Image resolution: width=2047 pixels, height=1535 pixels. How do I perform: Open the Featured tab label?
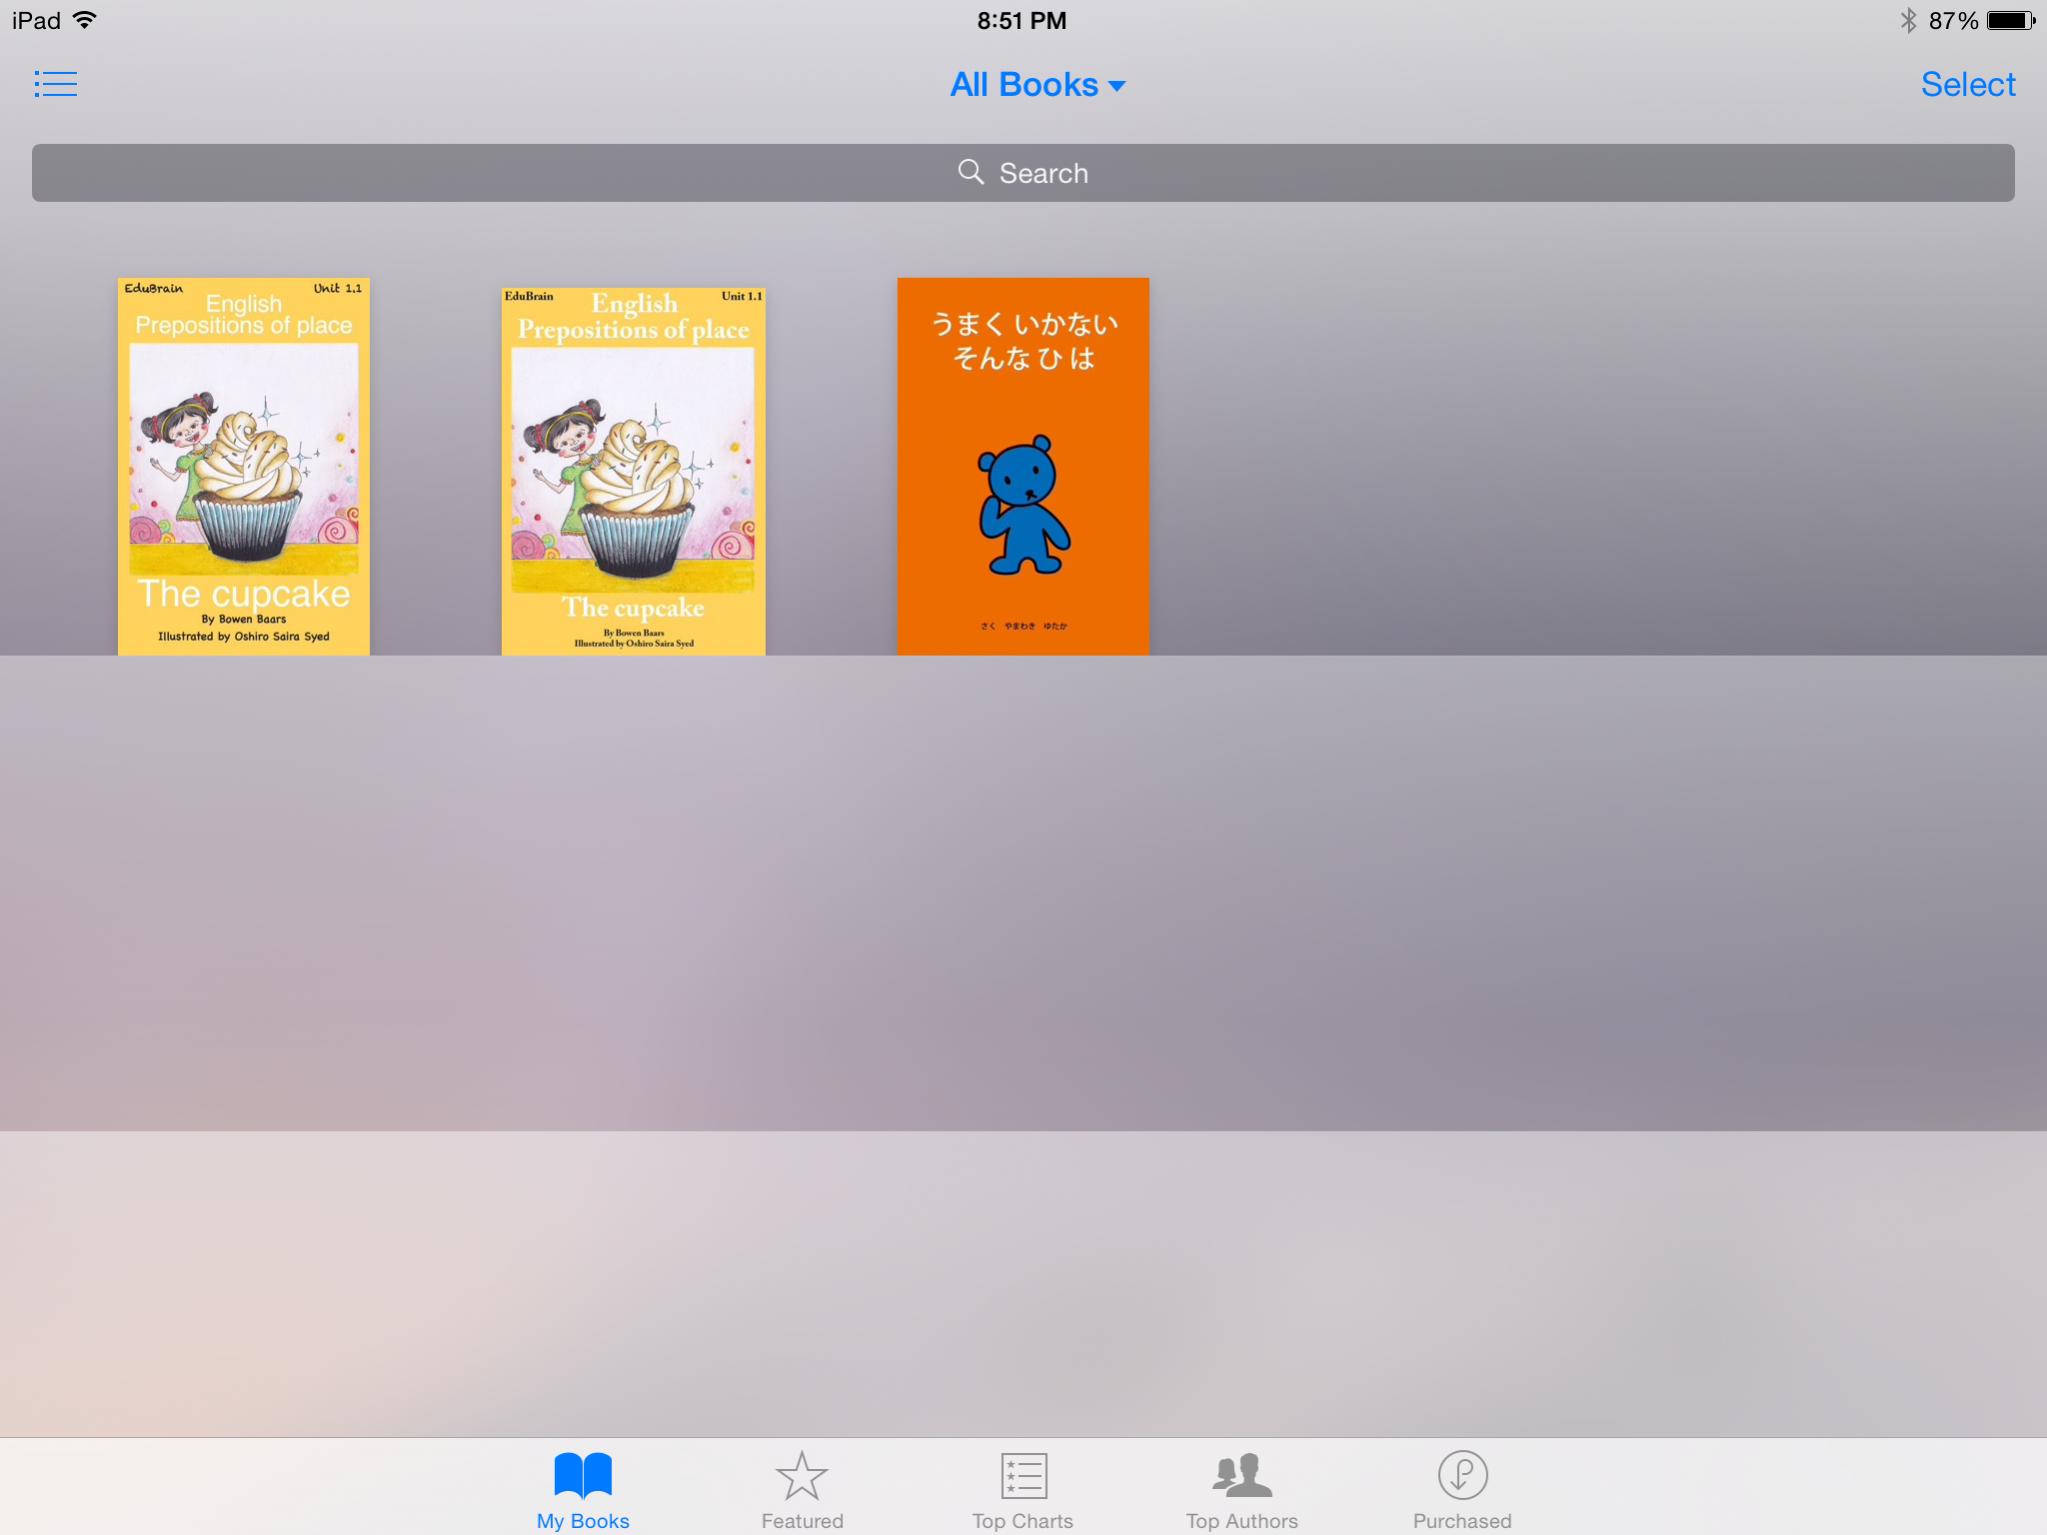pos(802,1520)
